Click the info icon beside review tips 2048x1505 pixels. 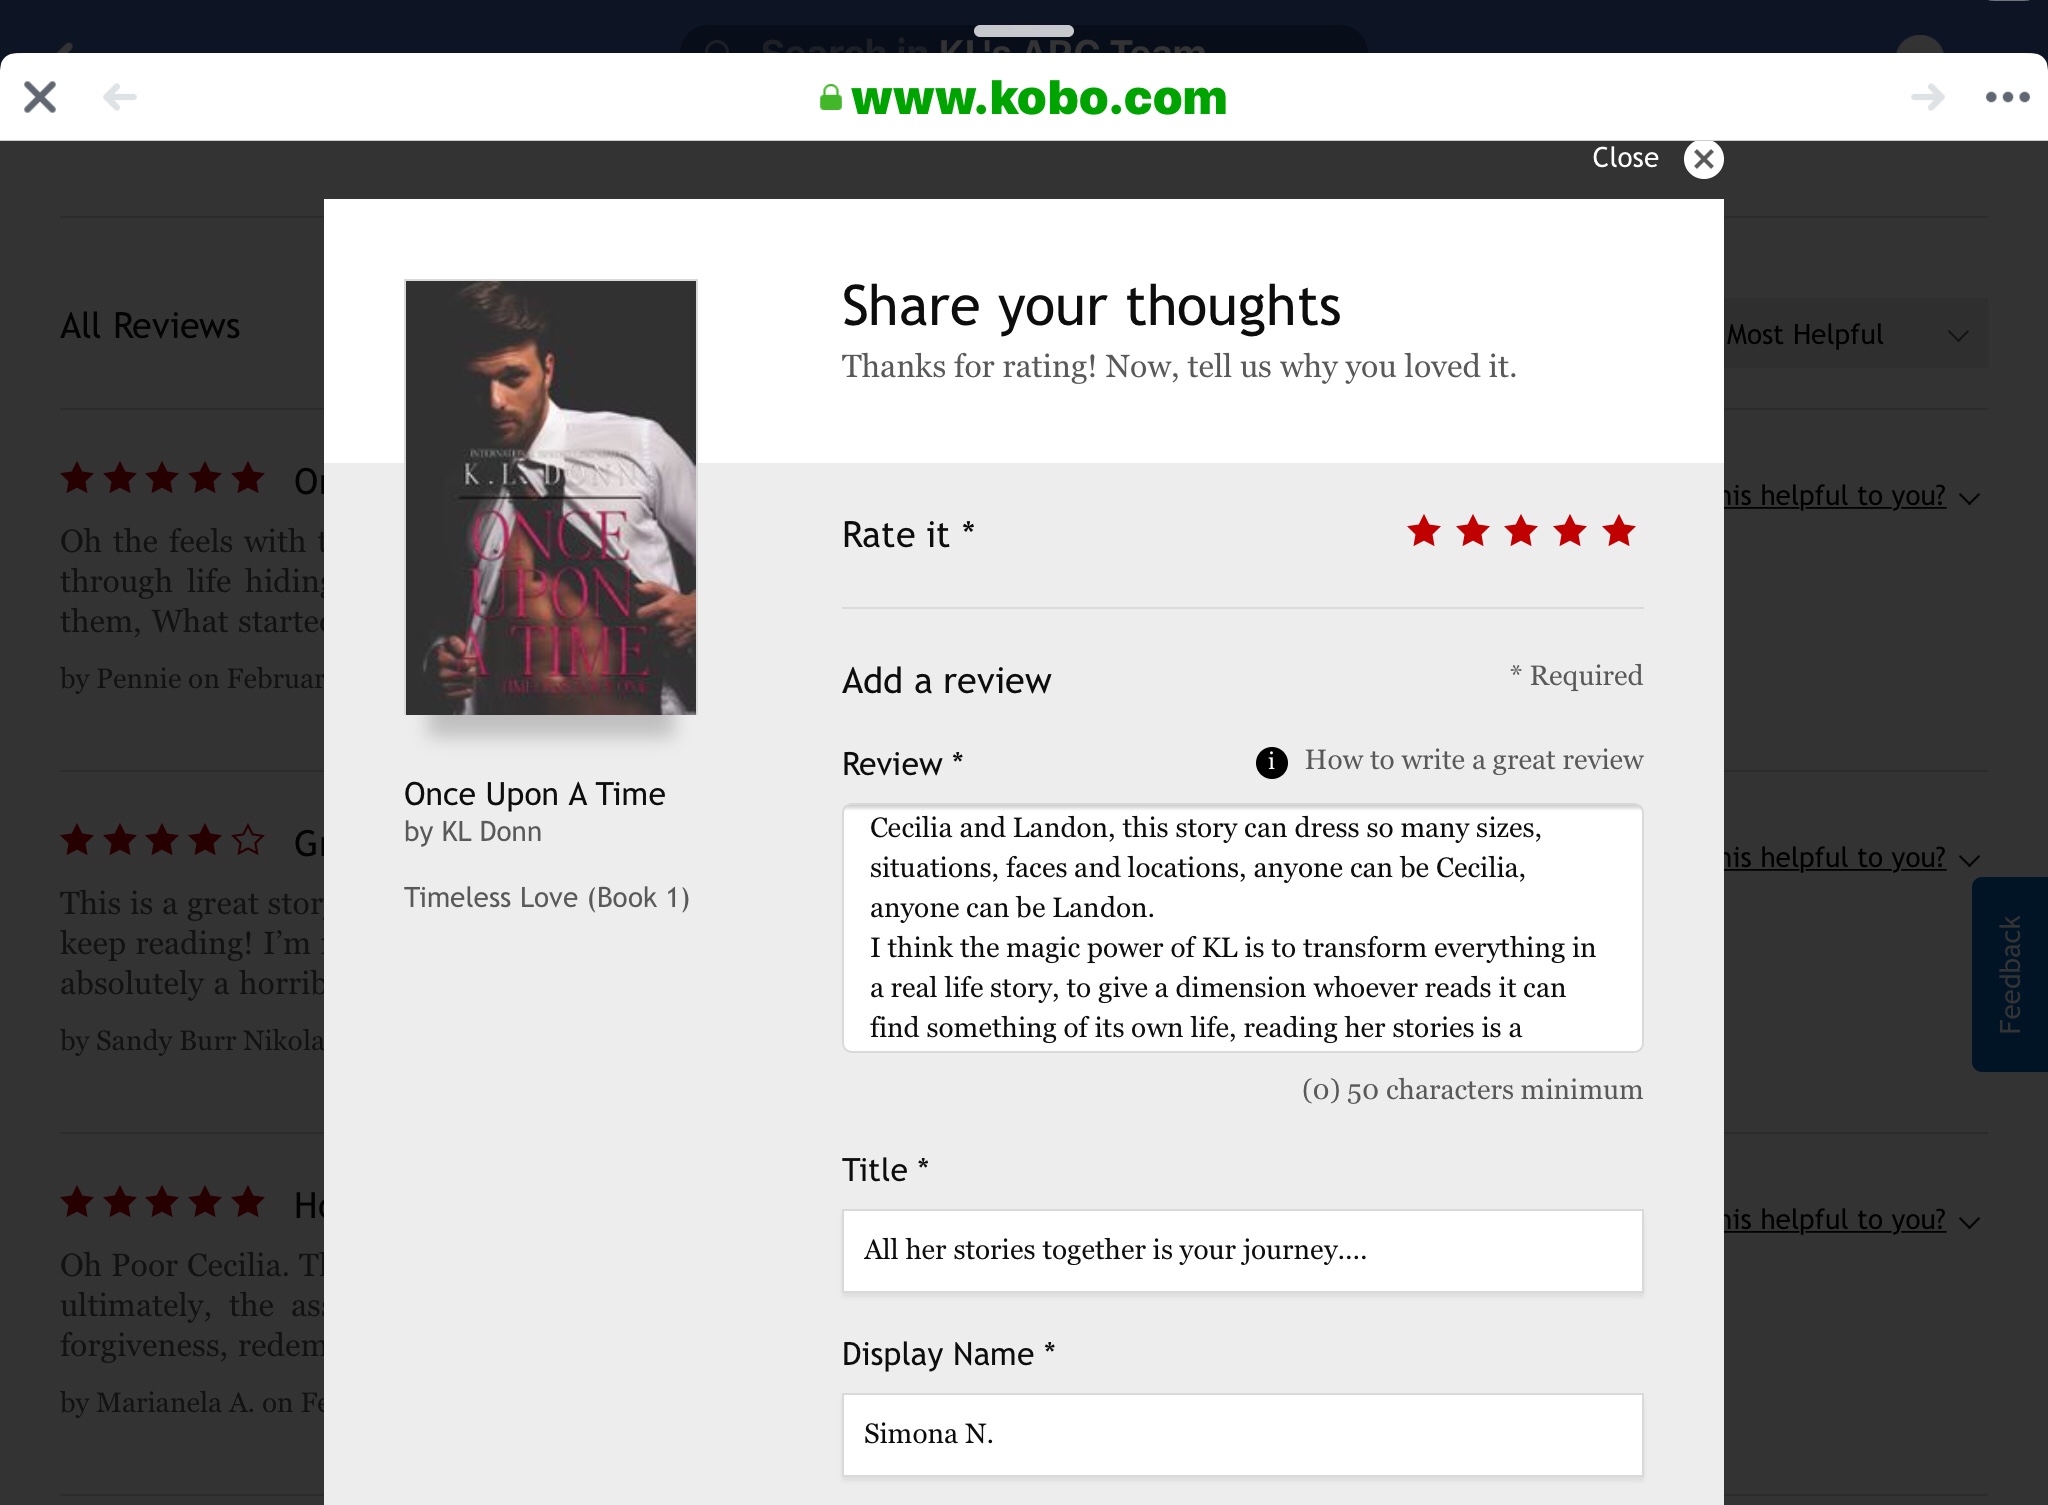tap(1271, 762)
